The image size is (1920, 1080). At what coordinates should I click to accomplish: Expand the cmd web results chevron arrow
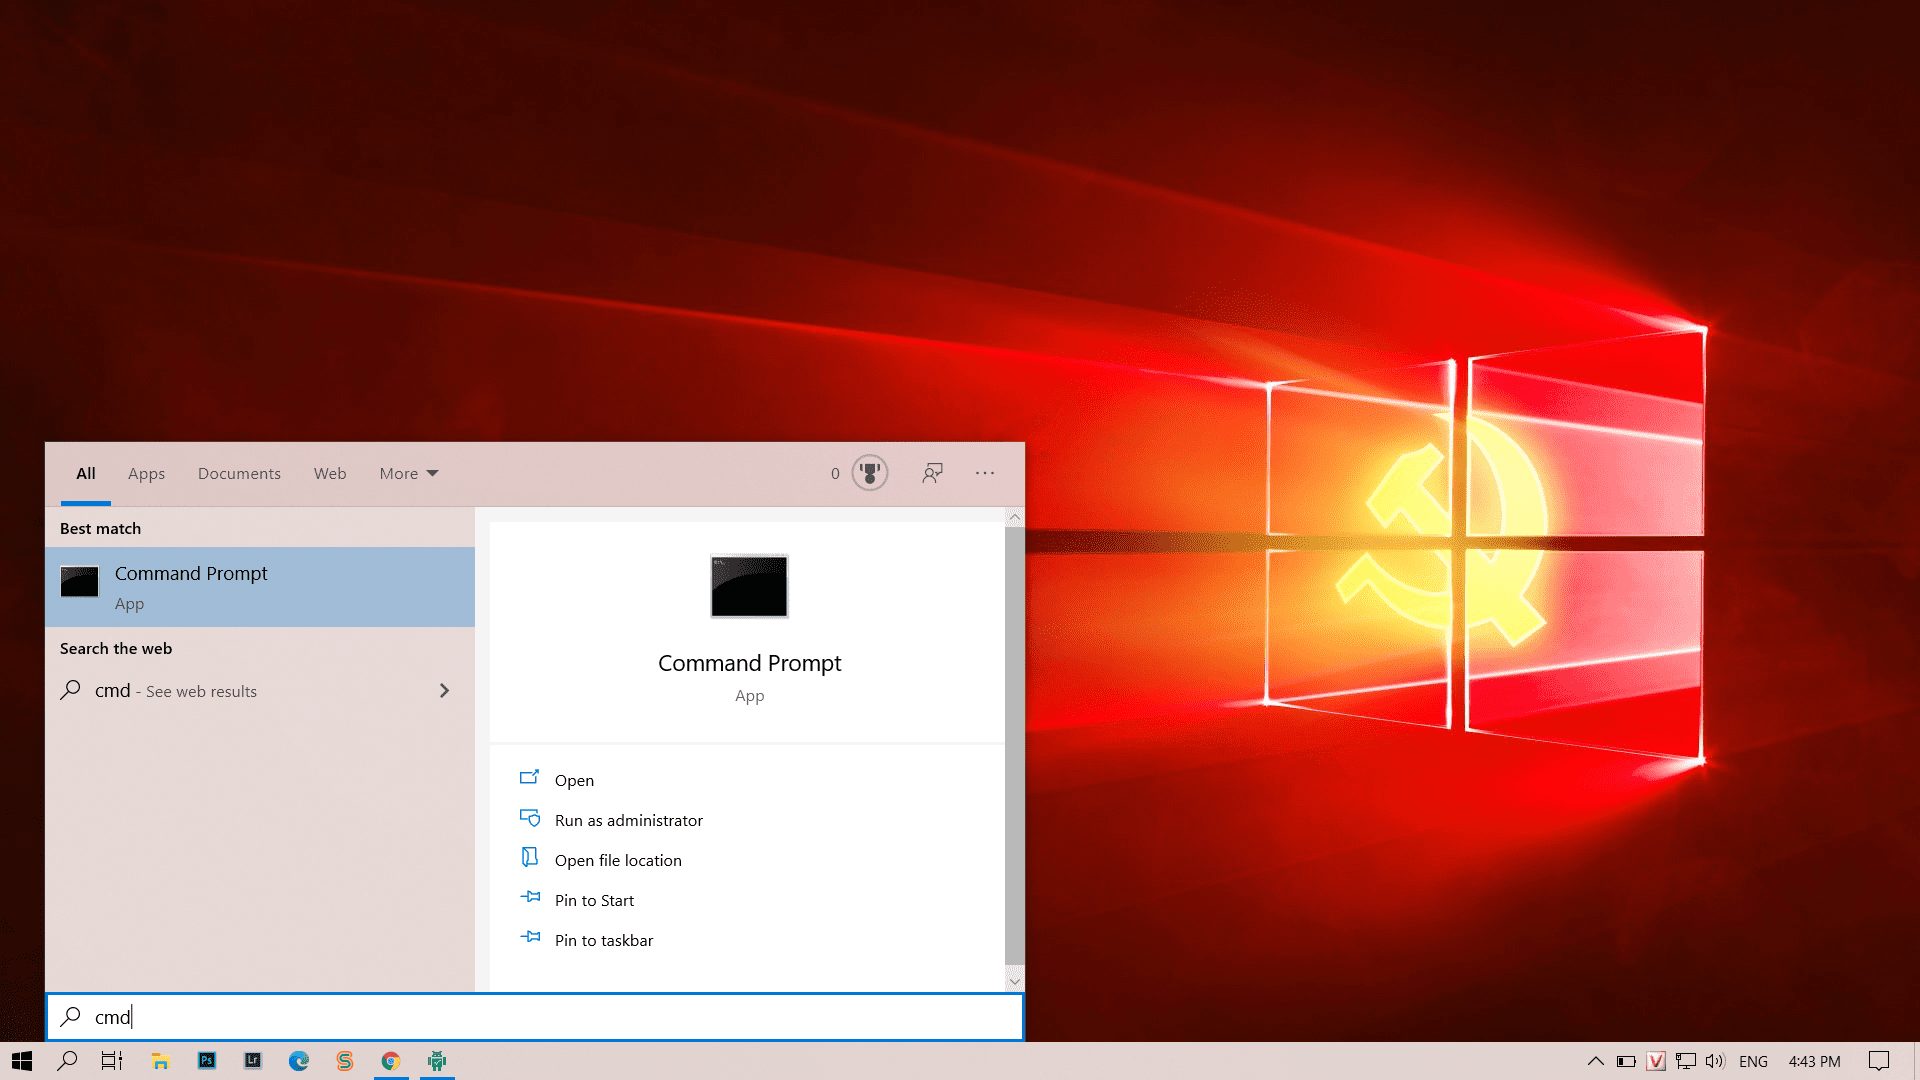445,691
